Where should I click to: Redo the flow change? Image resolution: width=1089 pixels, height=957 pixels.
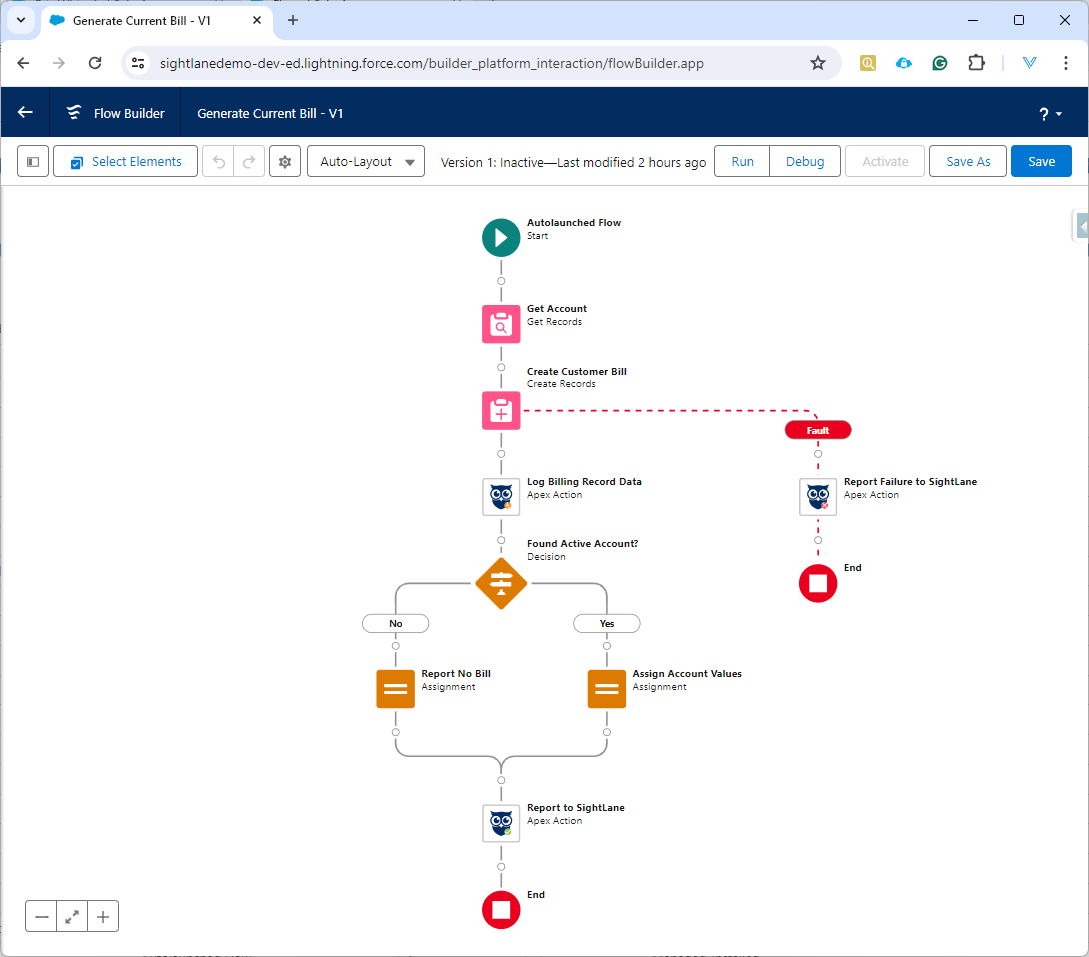[249, 161]
